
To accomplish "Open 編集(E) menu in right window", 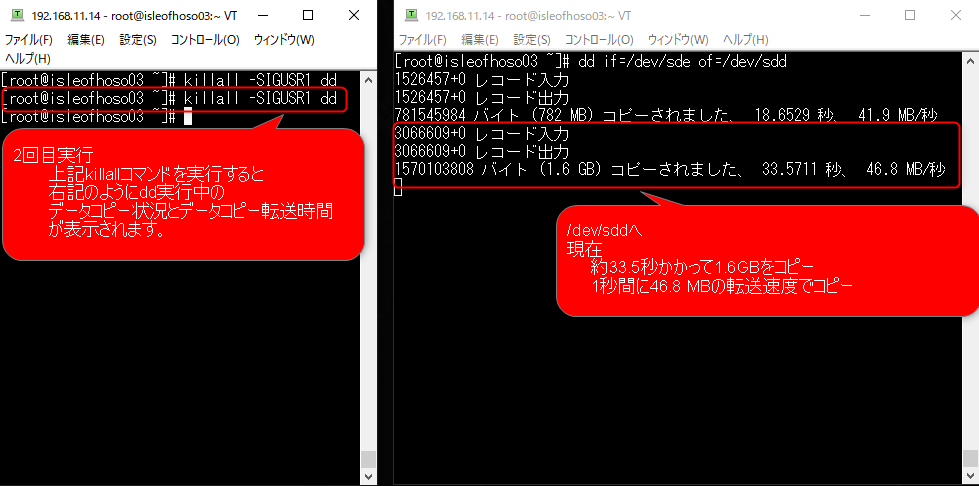I will [x=480, y=40].
